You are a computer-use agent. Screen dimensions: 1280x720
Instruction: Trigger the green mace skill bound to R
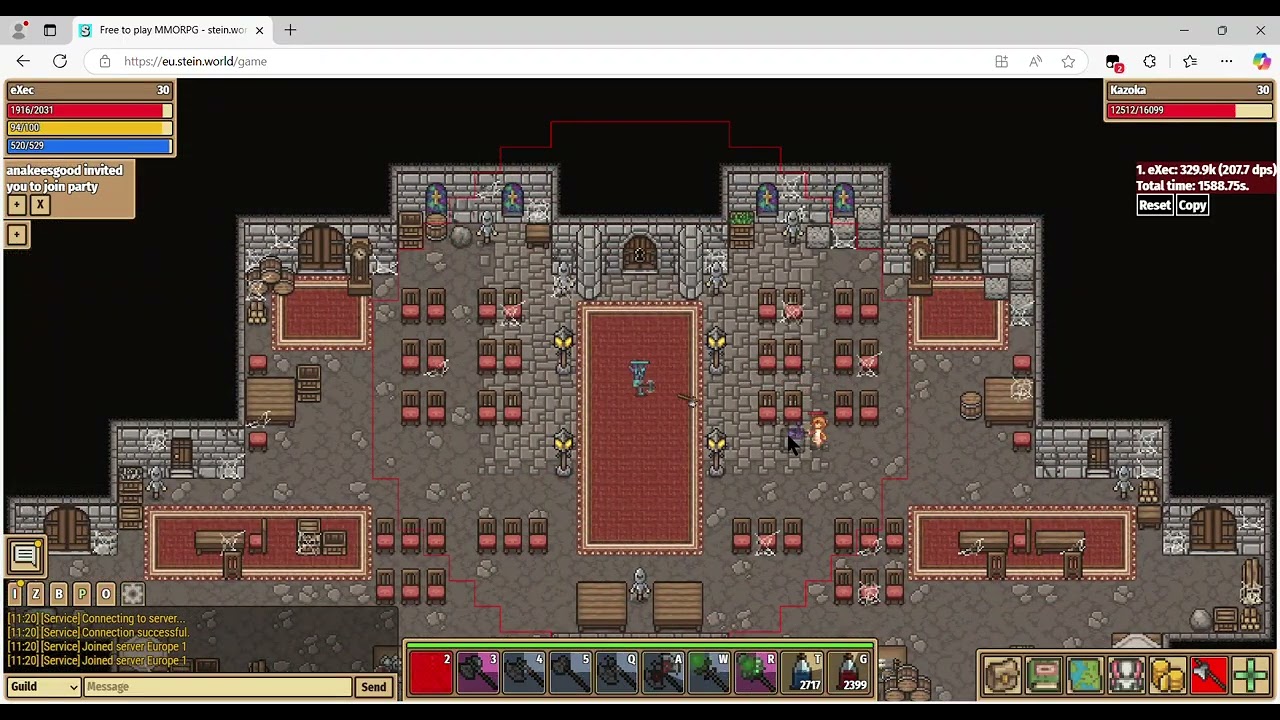754,671
